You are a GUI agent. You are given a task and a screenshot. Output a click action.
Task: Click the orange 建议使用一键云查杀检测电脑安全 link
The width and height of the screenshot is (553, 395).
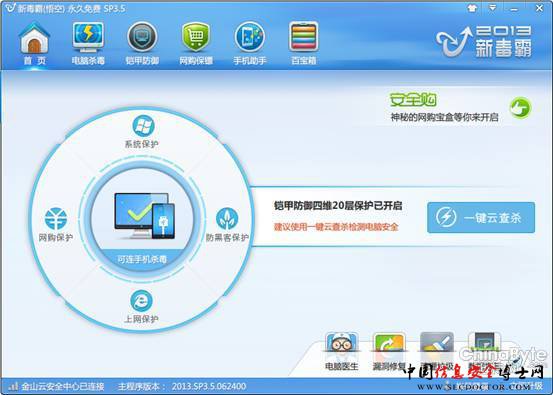point(336,227)
